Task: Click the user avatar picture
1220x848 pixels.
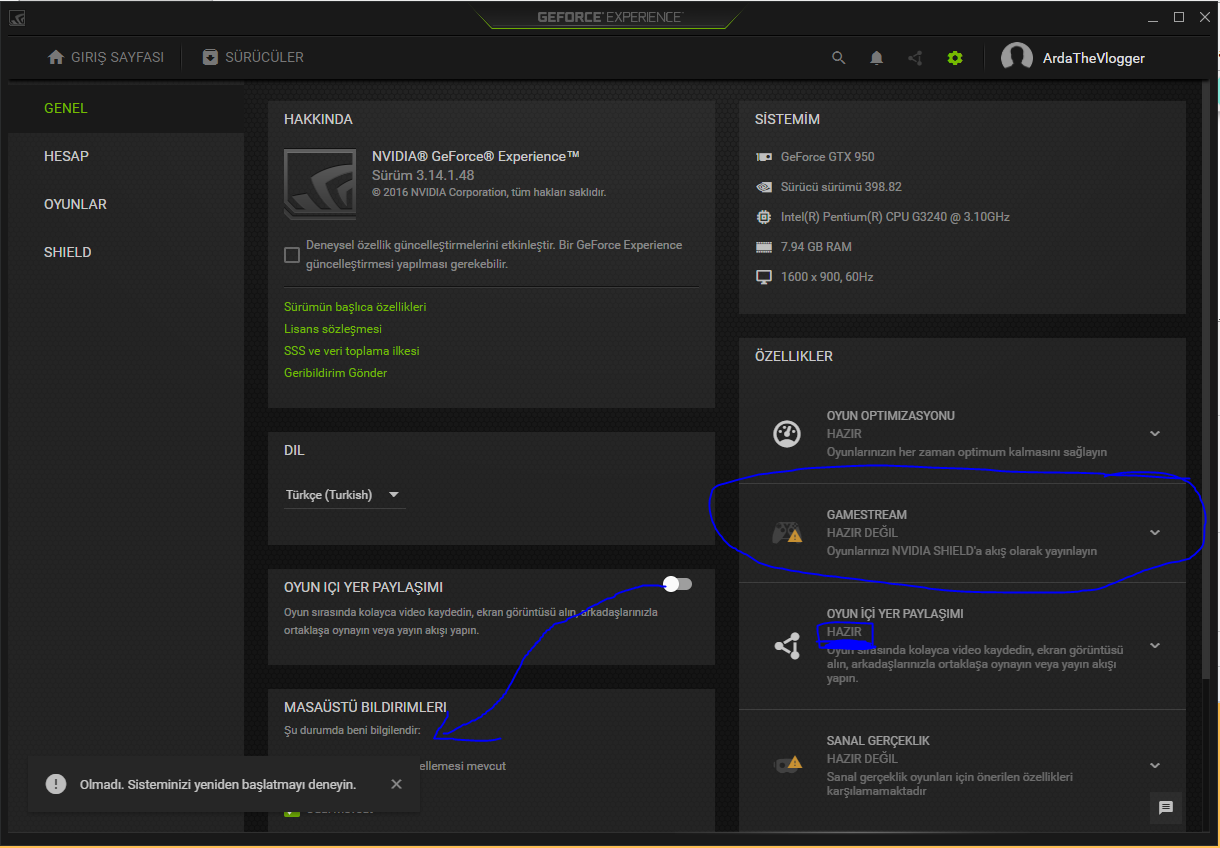Action: point(1017,58)
